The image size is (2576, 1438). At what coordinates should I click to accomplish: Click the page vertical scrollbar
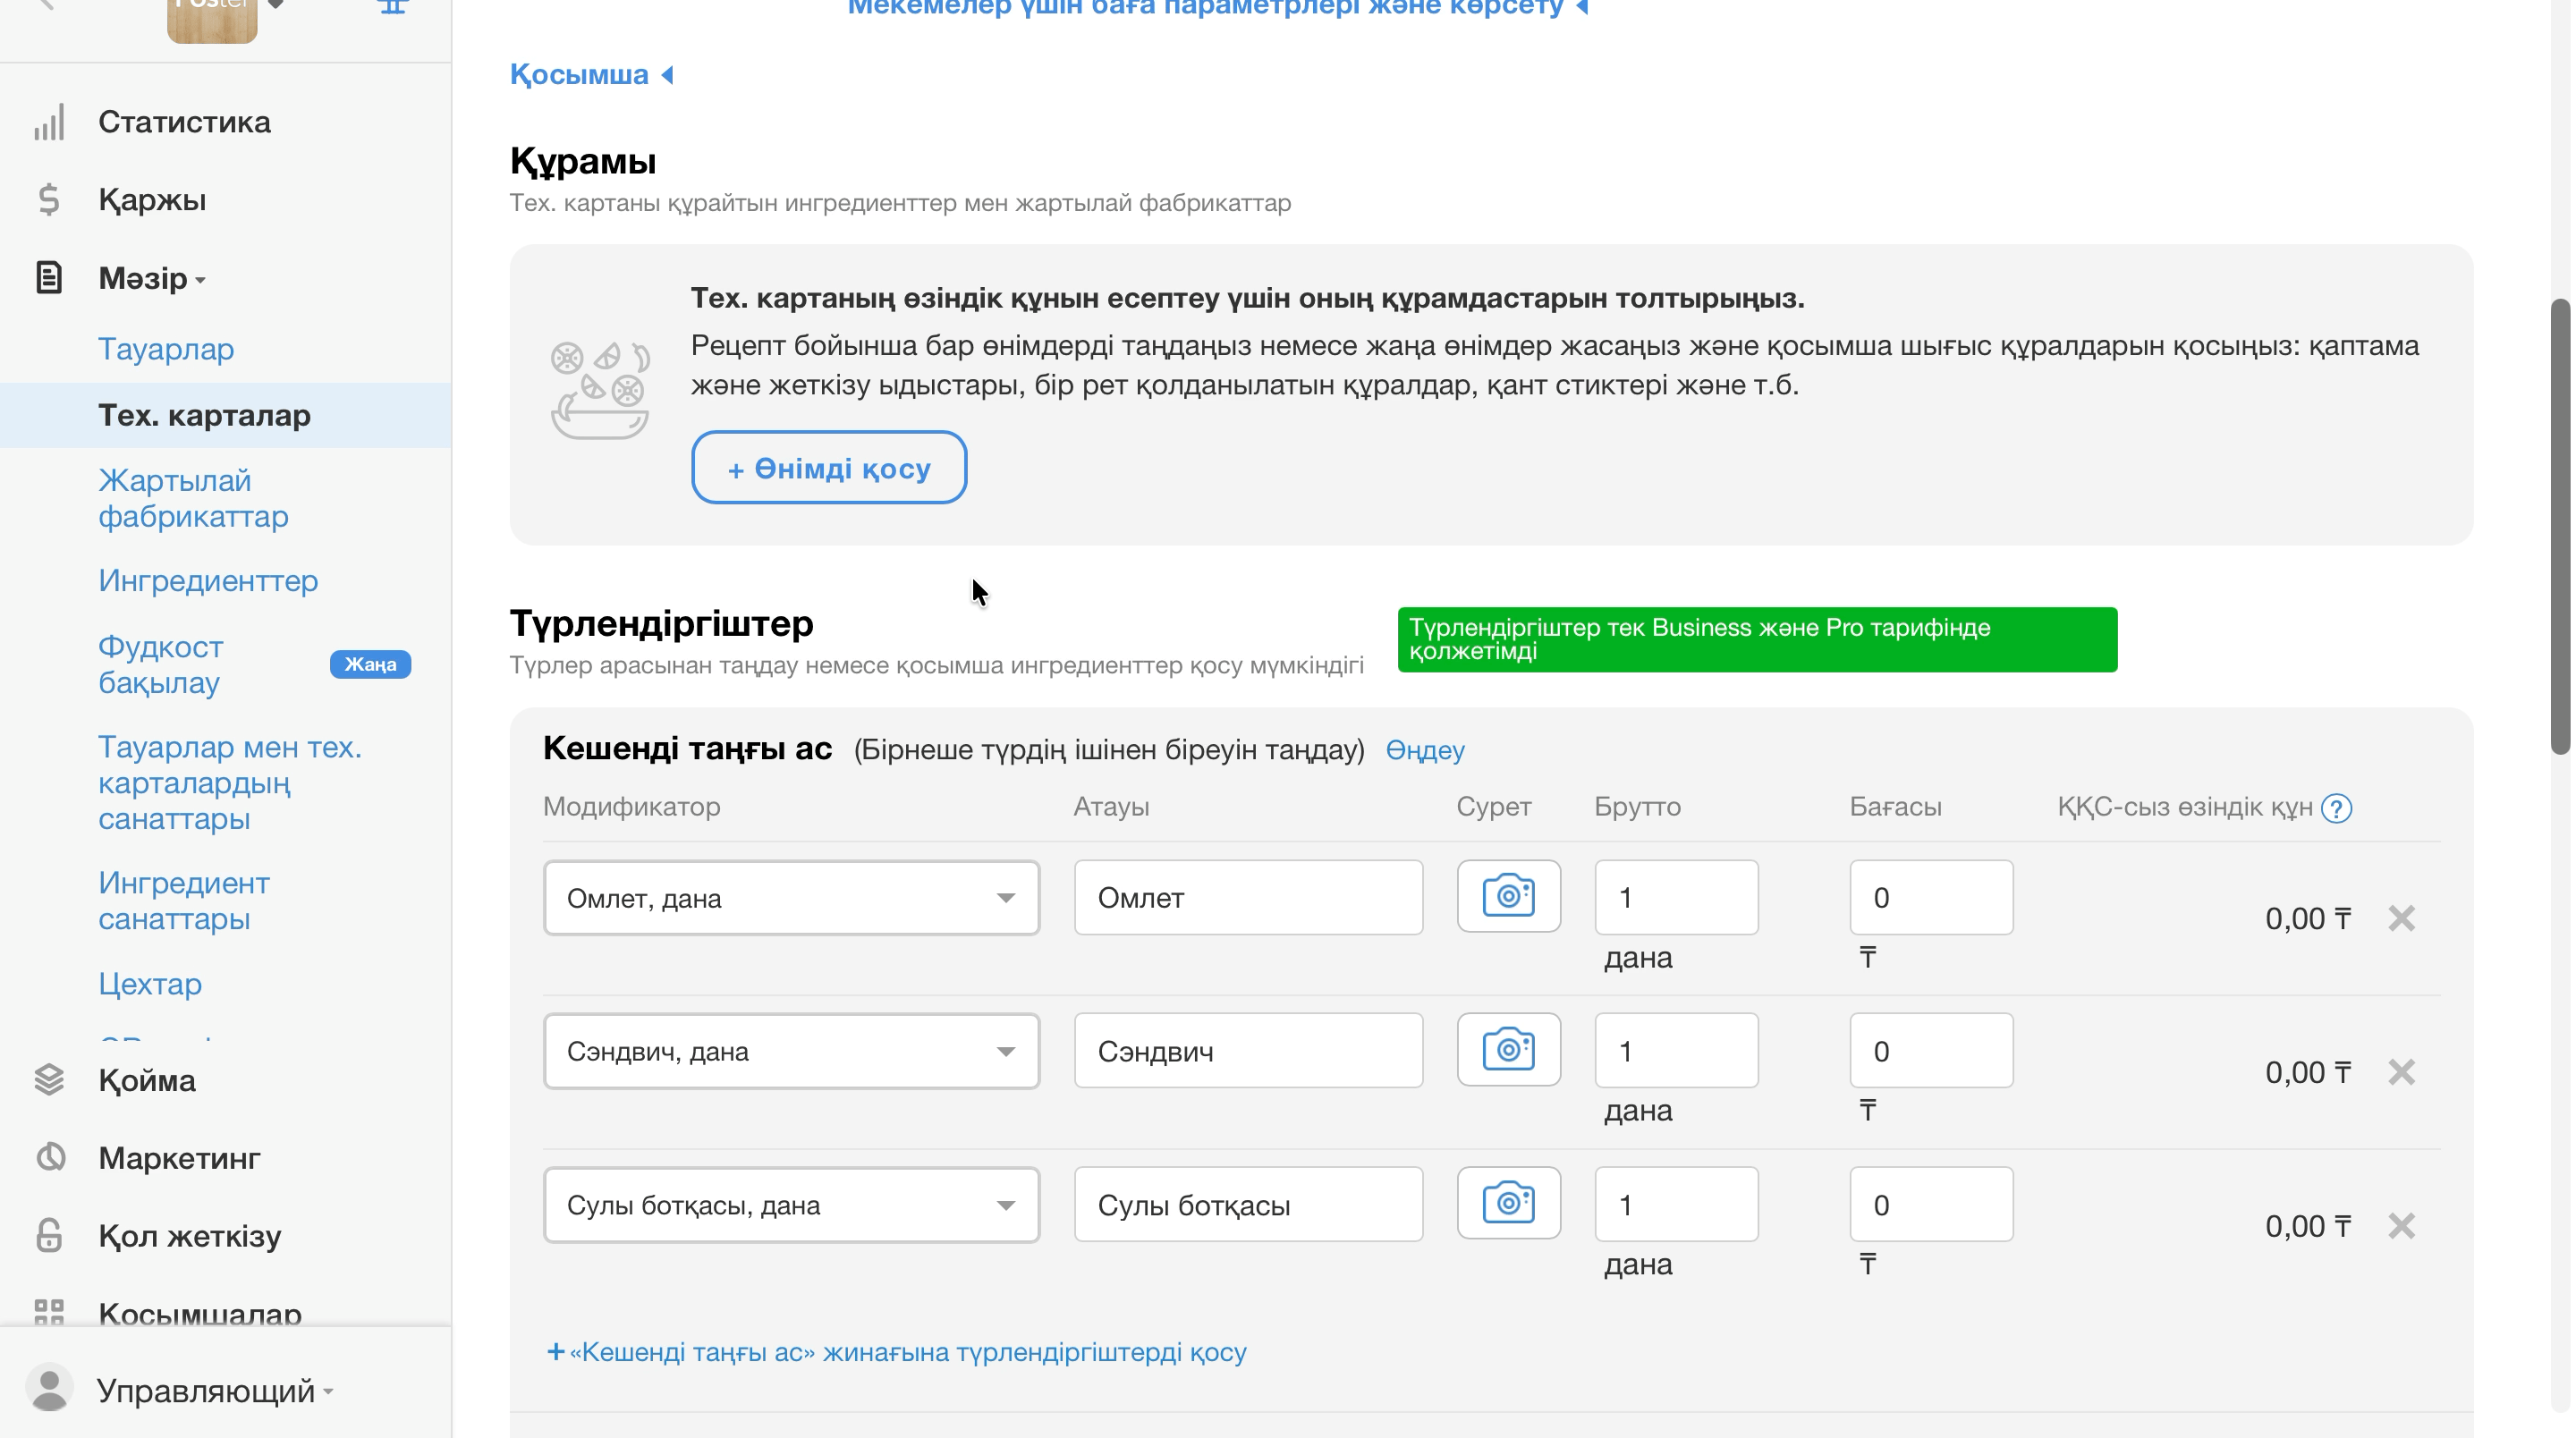coord(2560,526)
